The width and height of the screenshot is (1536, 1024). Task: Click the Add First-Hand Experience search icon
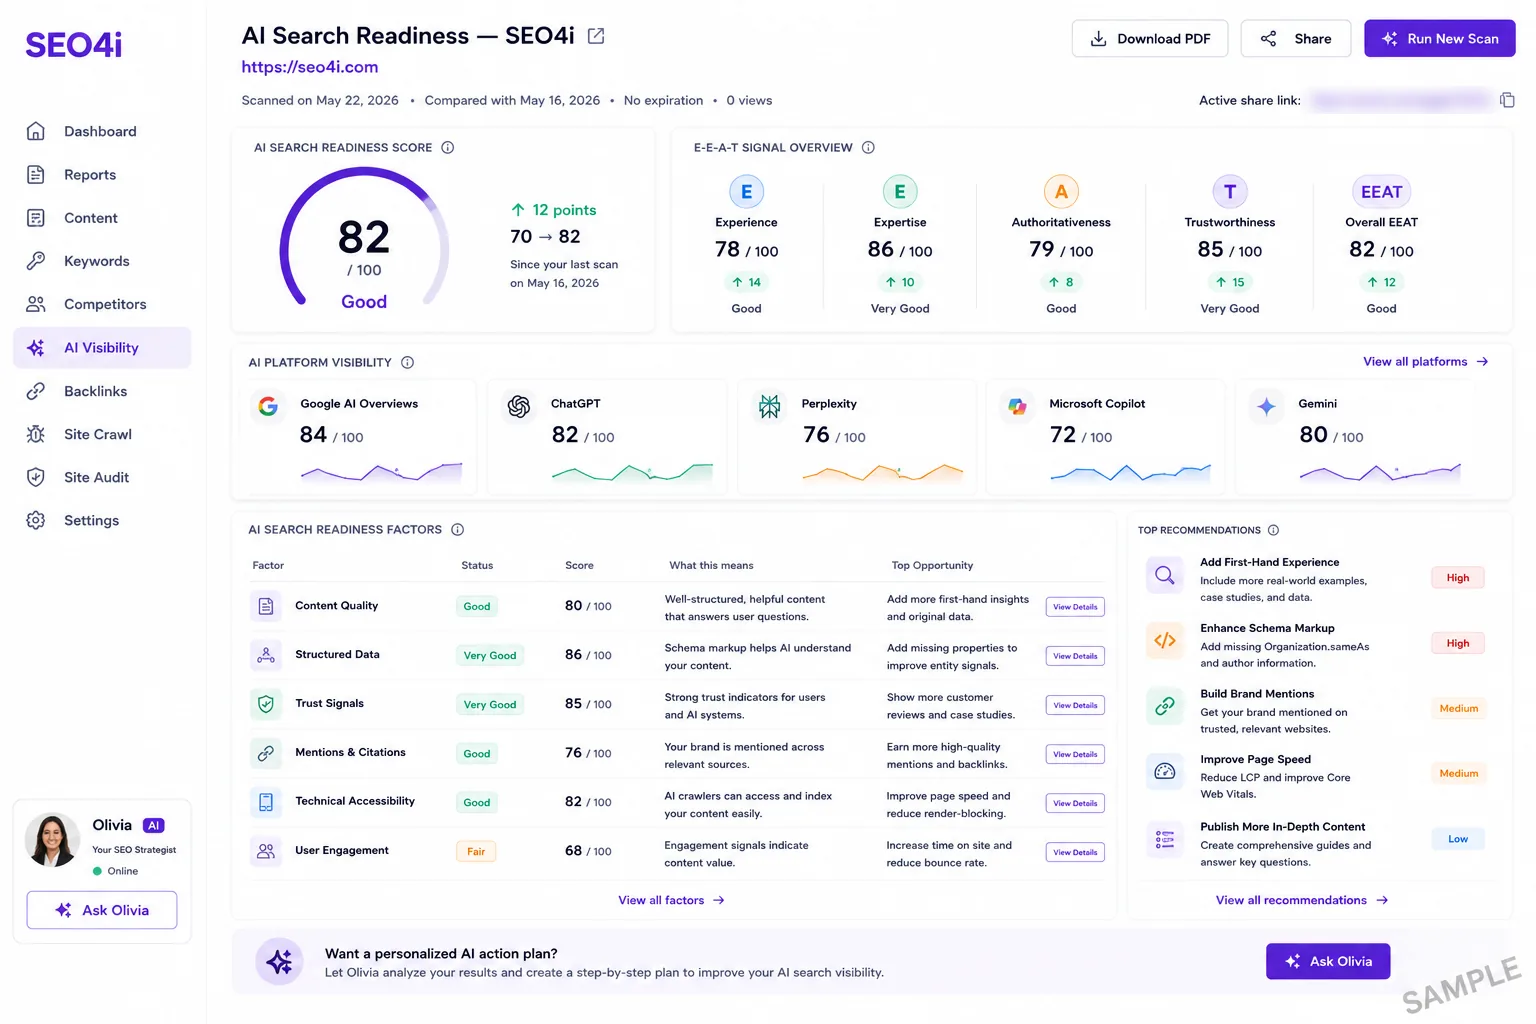[x=1164, y=575]
